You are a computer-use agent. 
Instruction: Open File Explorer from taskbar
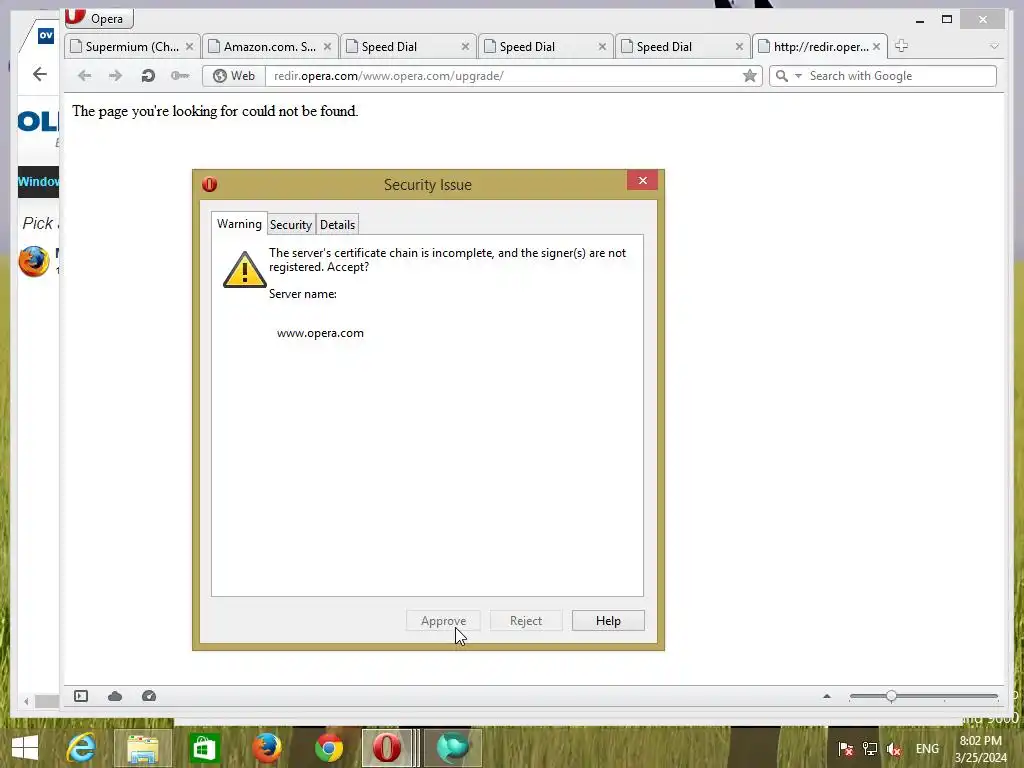143,748
